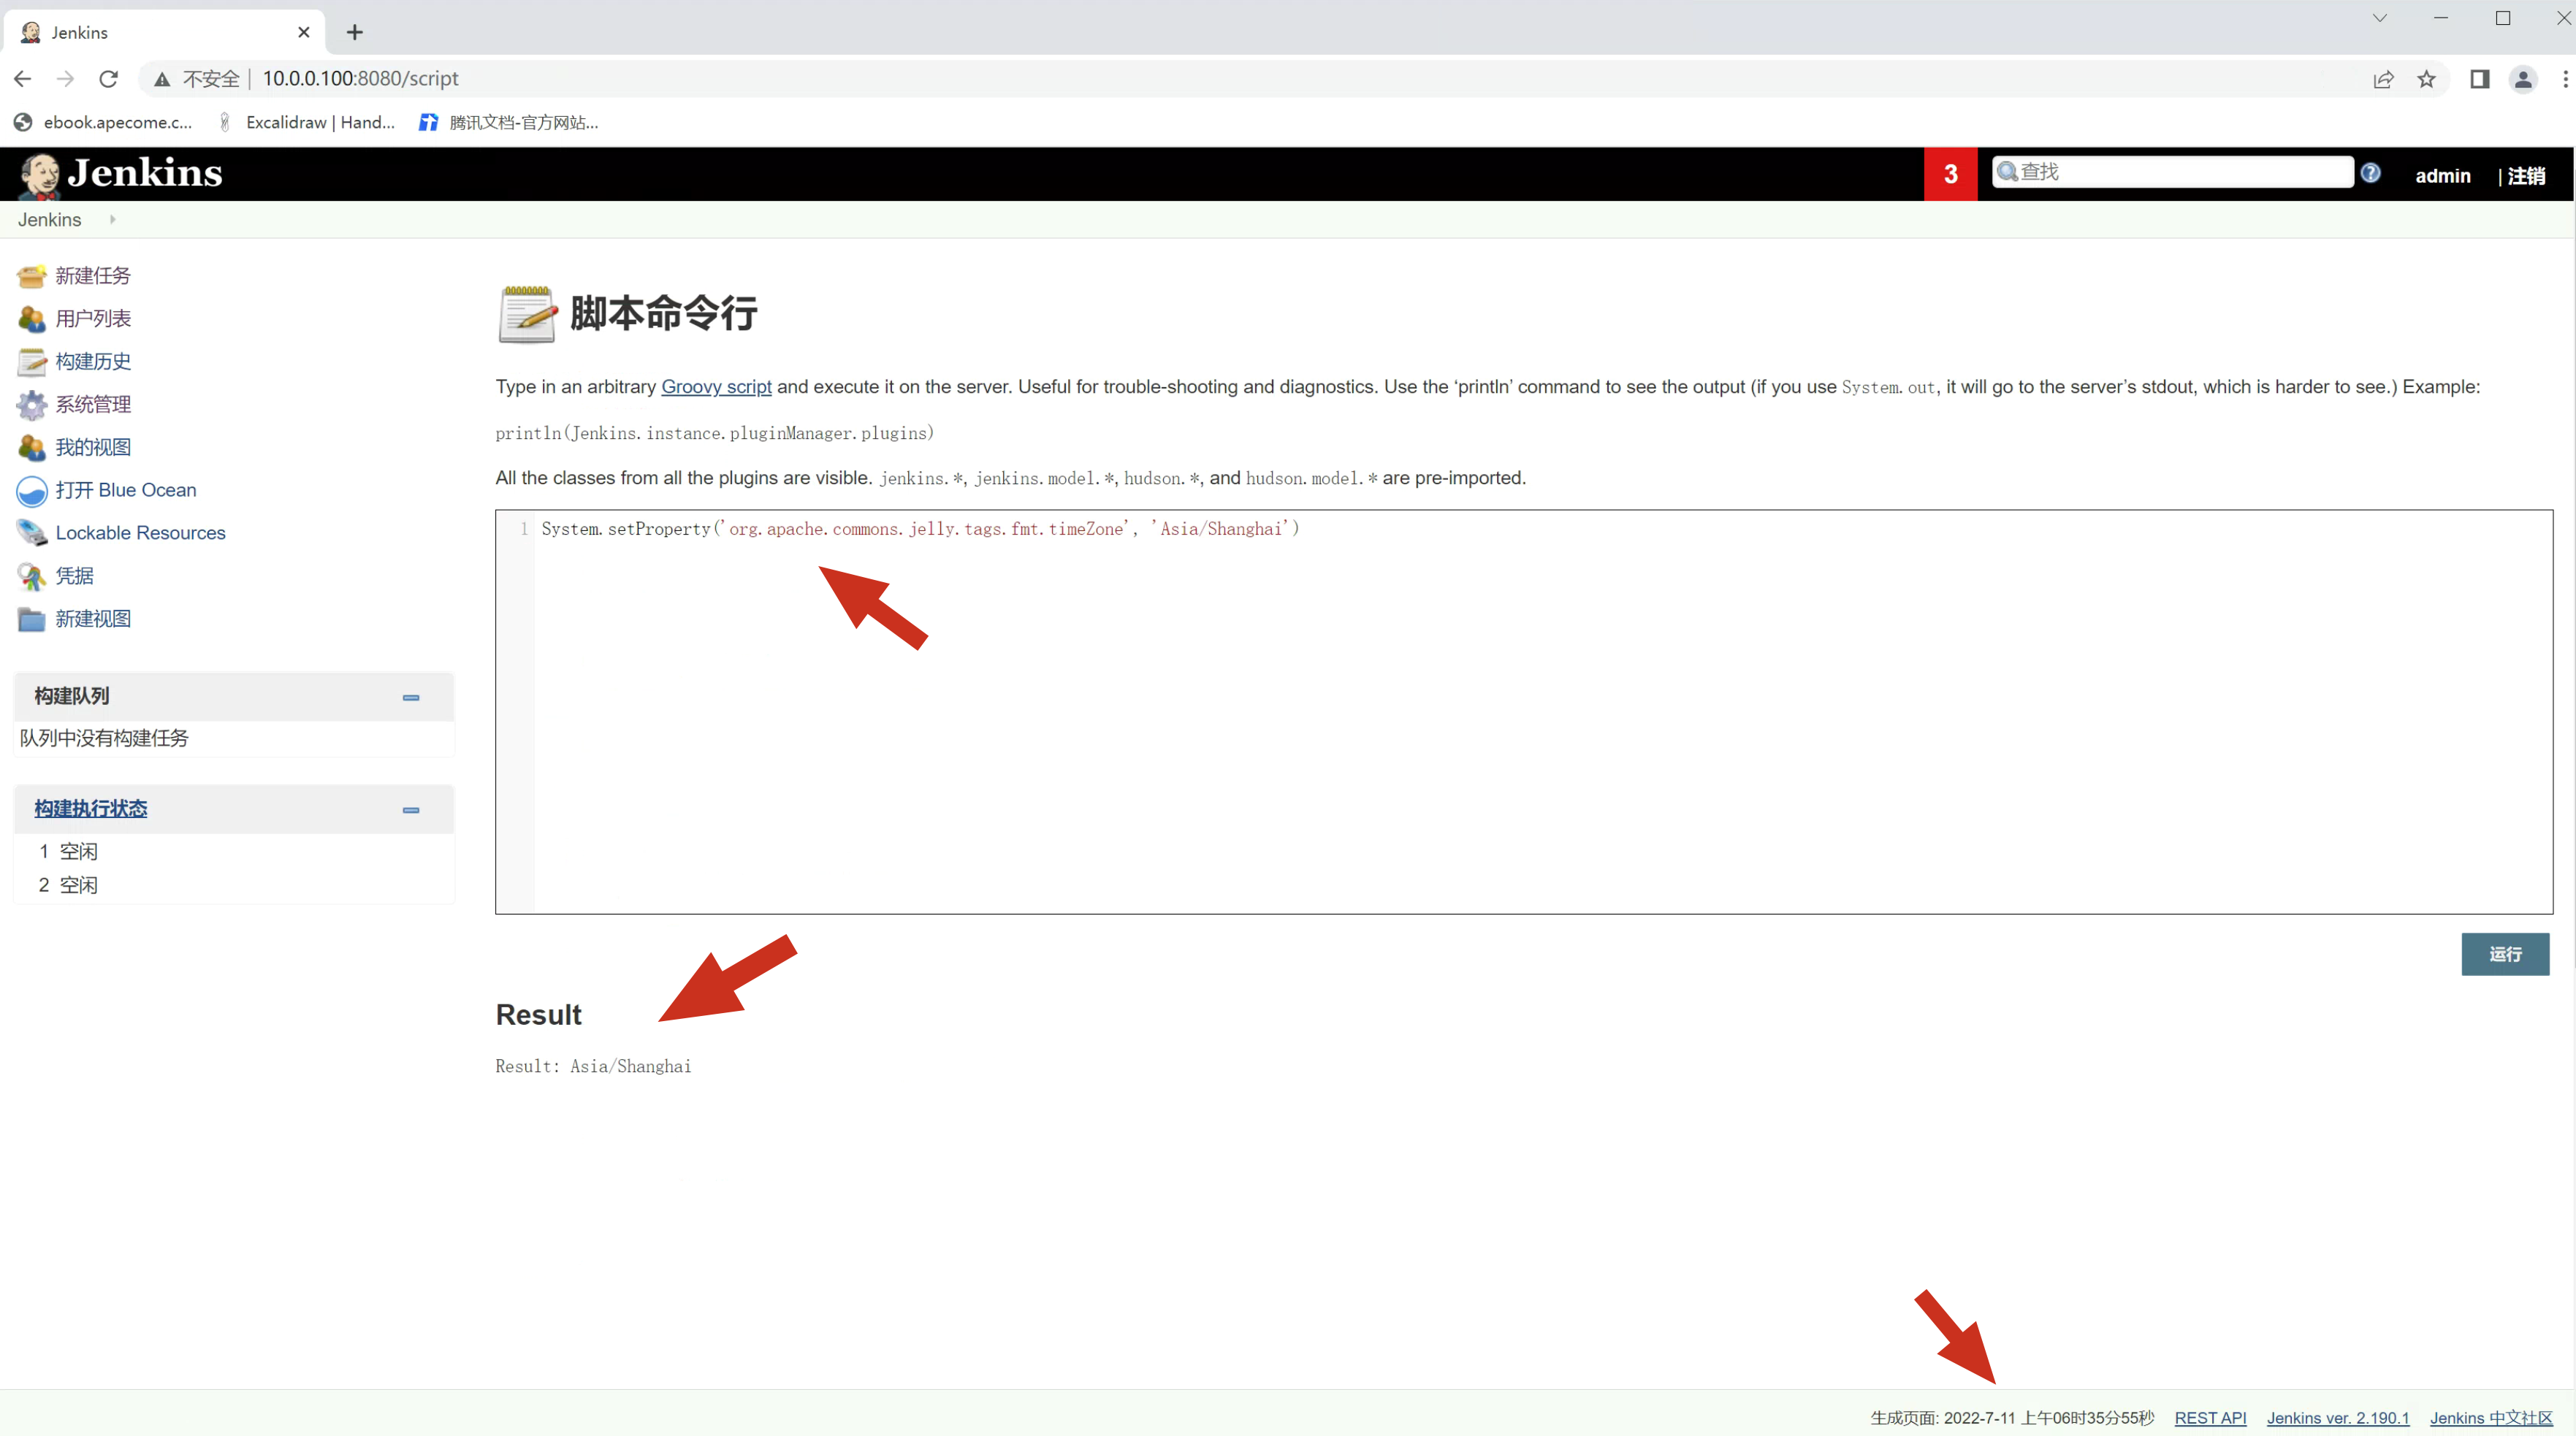点击左上角 Jenkins 标志
This screenshot has height=1436, width=2576.
pos(120,173)
